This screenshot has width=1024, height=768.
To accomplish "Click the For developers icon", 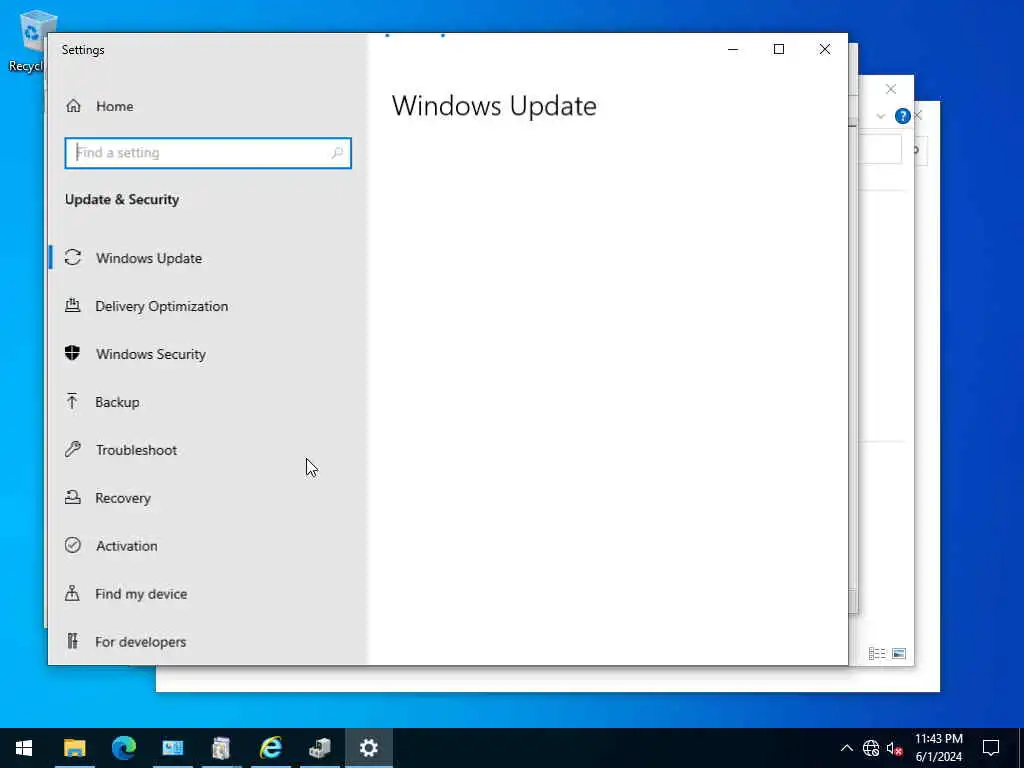I will tap(72, 641).
